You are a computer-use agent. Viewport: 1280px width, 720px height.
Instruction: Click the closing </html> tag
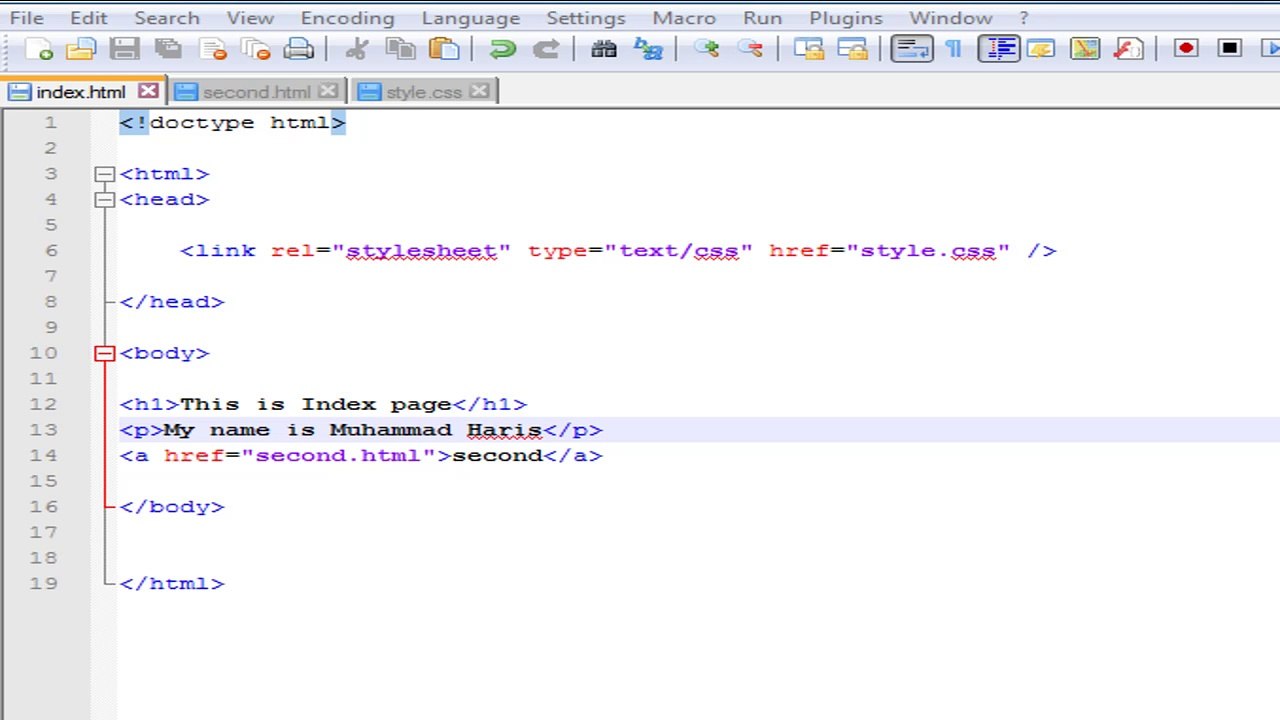tap(172, 583)
